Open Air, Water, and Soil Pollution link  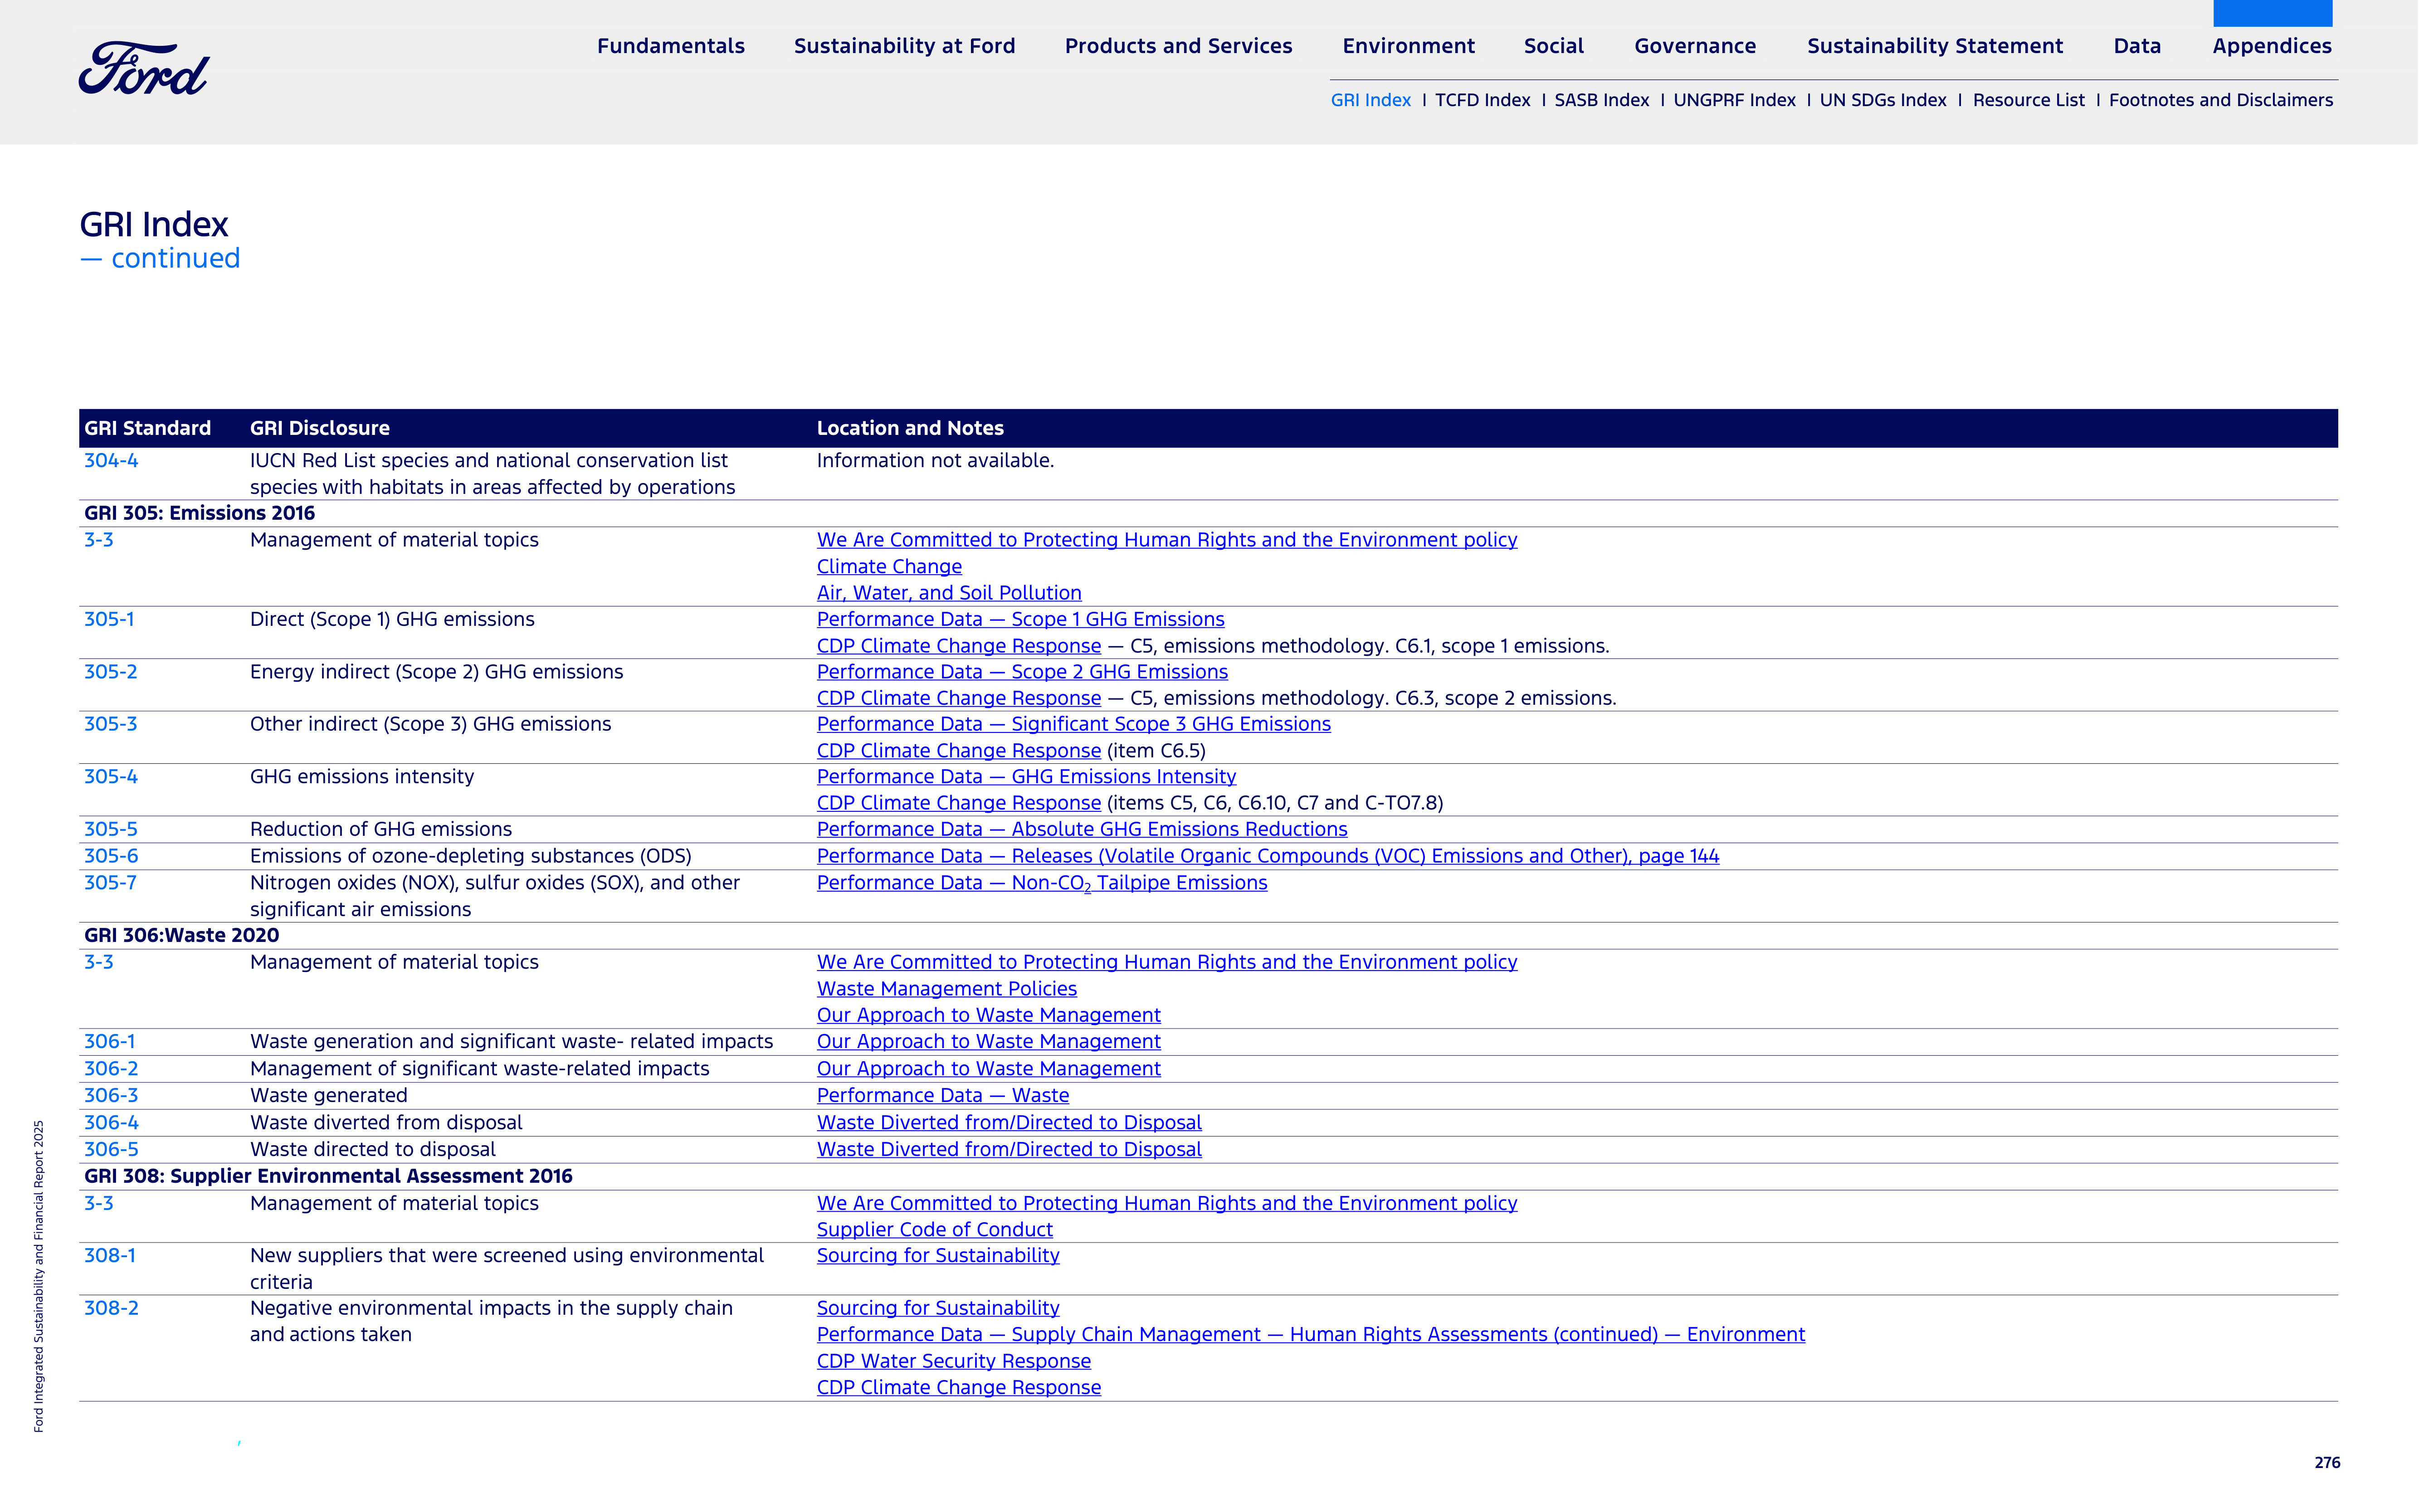point(949,593)
